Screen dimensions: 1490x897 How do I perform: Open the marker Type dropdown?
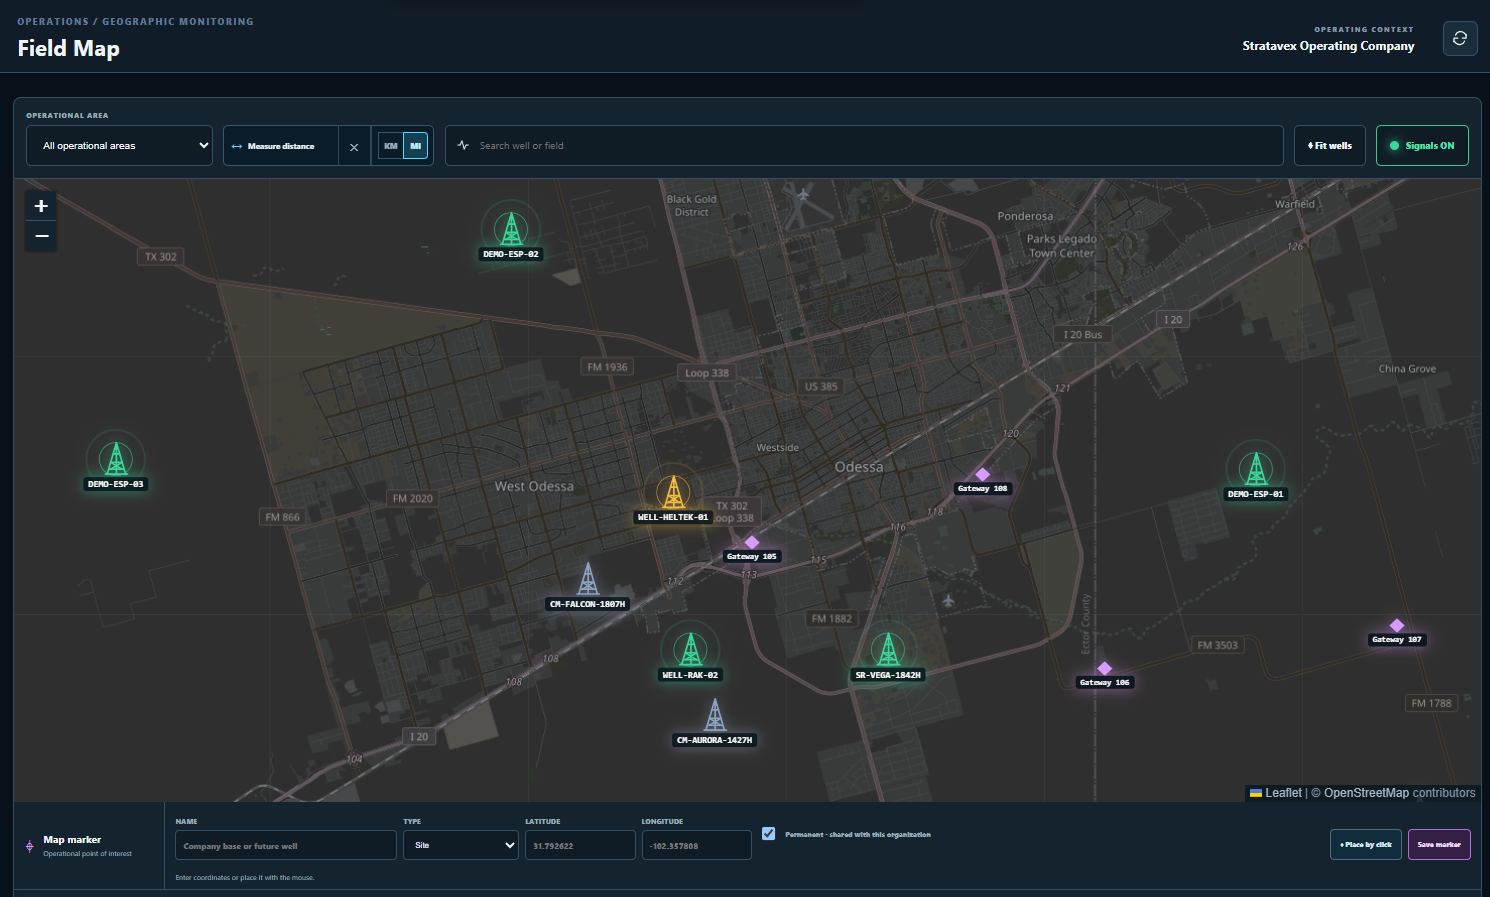pos(461,845)
